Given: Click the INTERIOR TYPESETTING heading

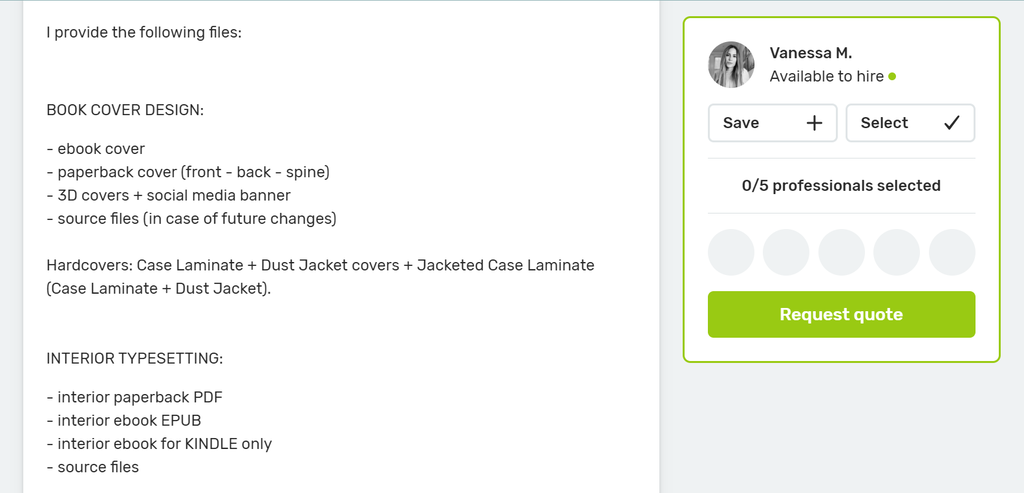Looking at the screenshot, I should (x=135, y=358).
